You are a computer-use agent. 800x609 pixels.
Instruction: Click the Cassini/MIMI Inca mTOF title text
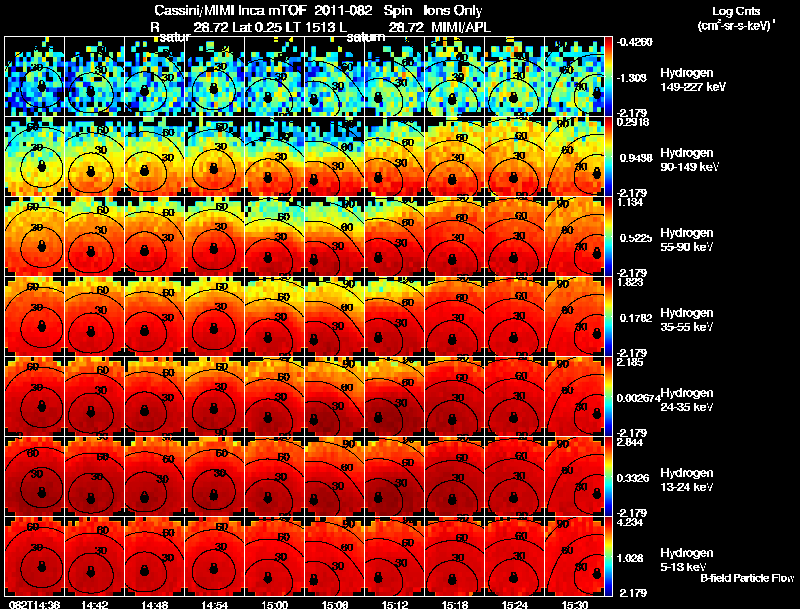pos(230,11)
